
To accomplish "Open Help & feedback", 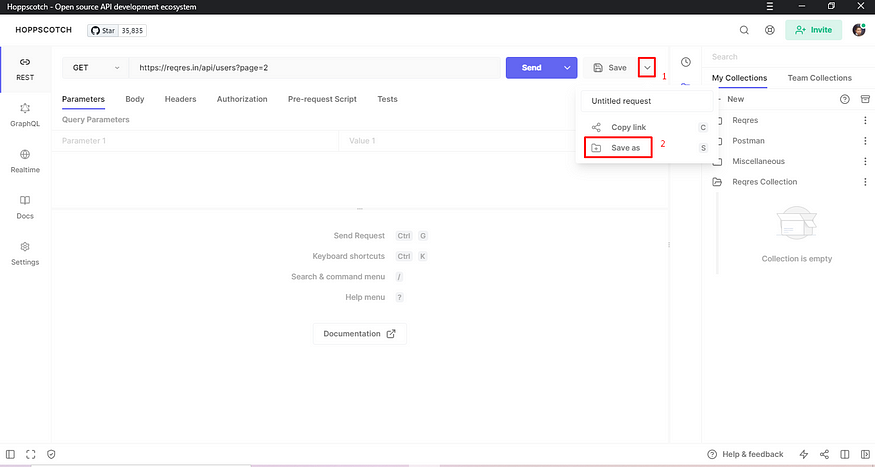I will (x=745, y=454).
